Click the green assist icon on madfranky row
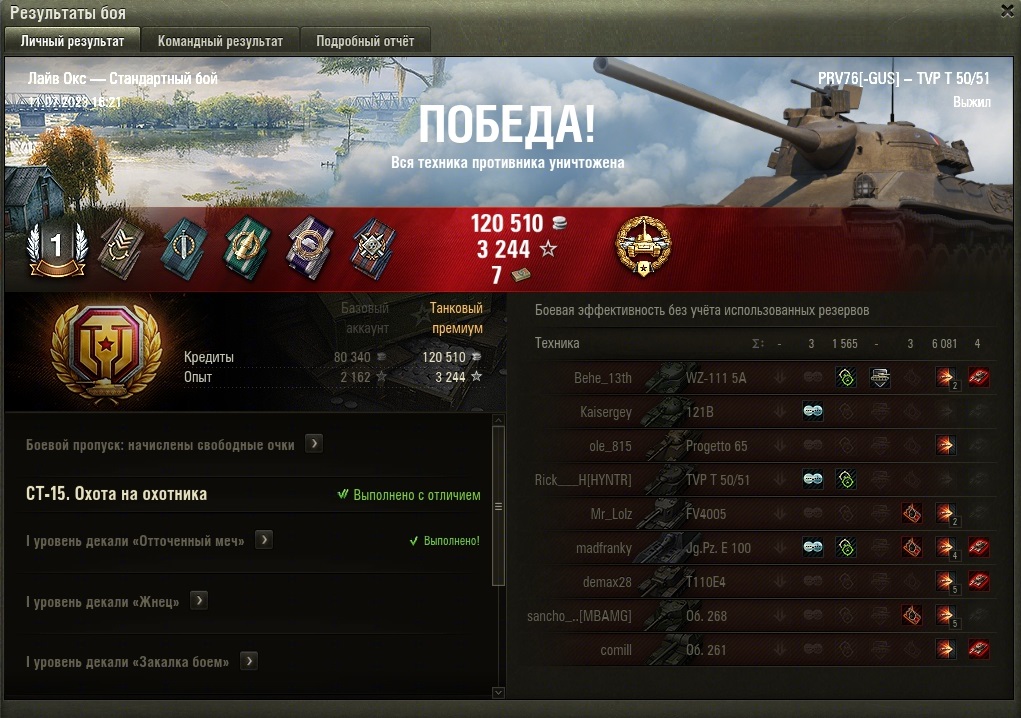The width and height of the screenshot is (1021, 718). tap(846, 547)
